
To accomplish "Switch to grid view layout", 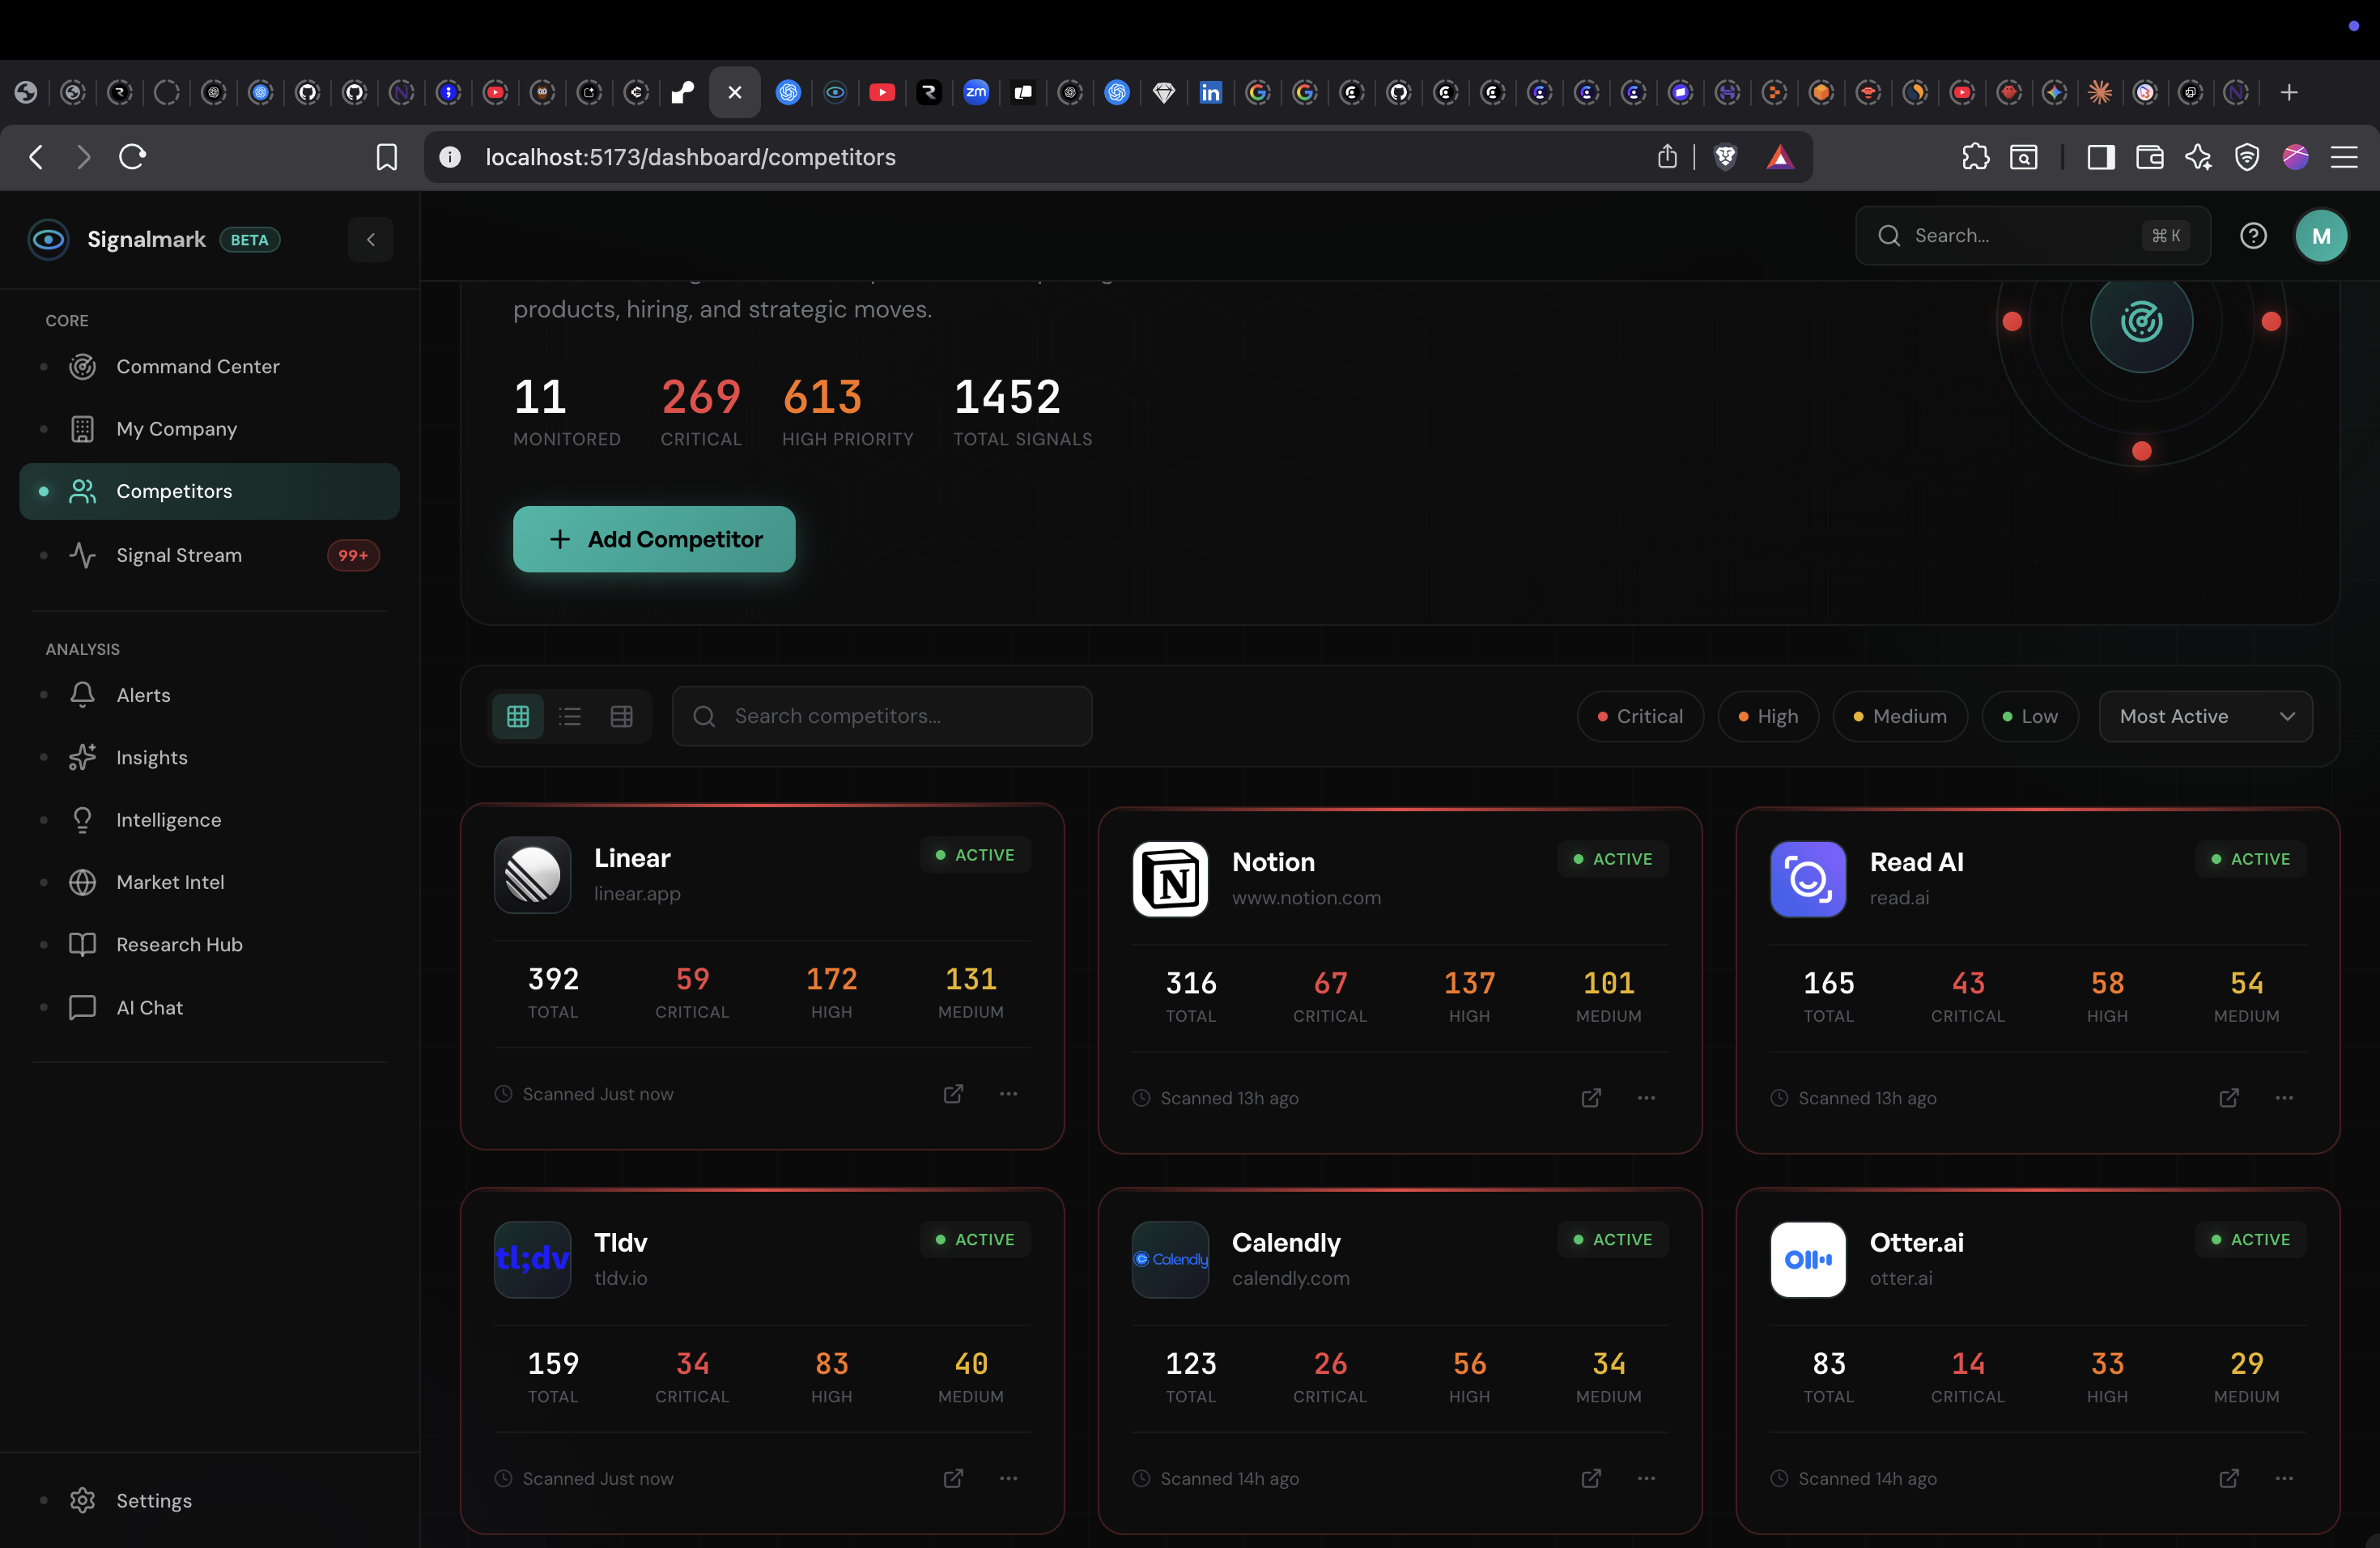I will 517,716.
